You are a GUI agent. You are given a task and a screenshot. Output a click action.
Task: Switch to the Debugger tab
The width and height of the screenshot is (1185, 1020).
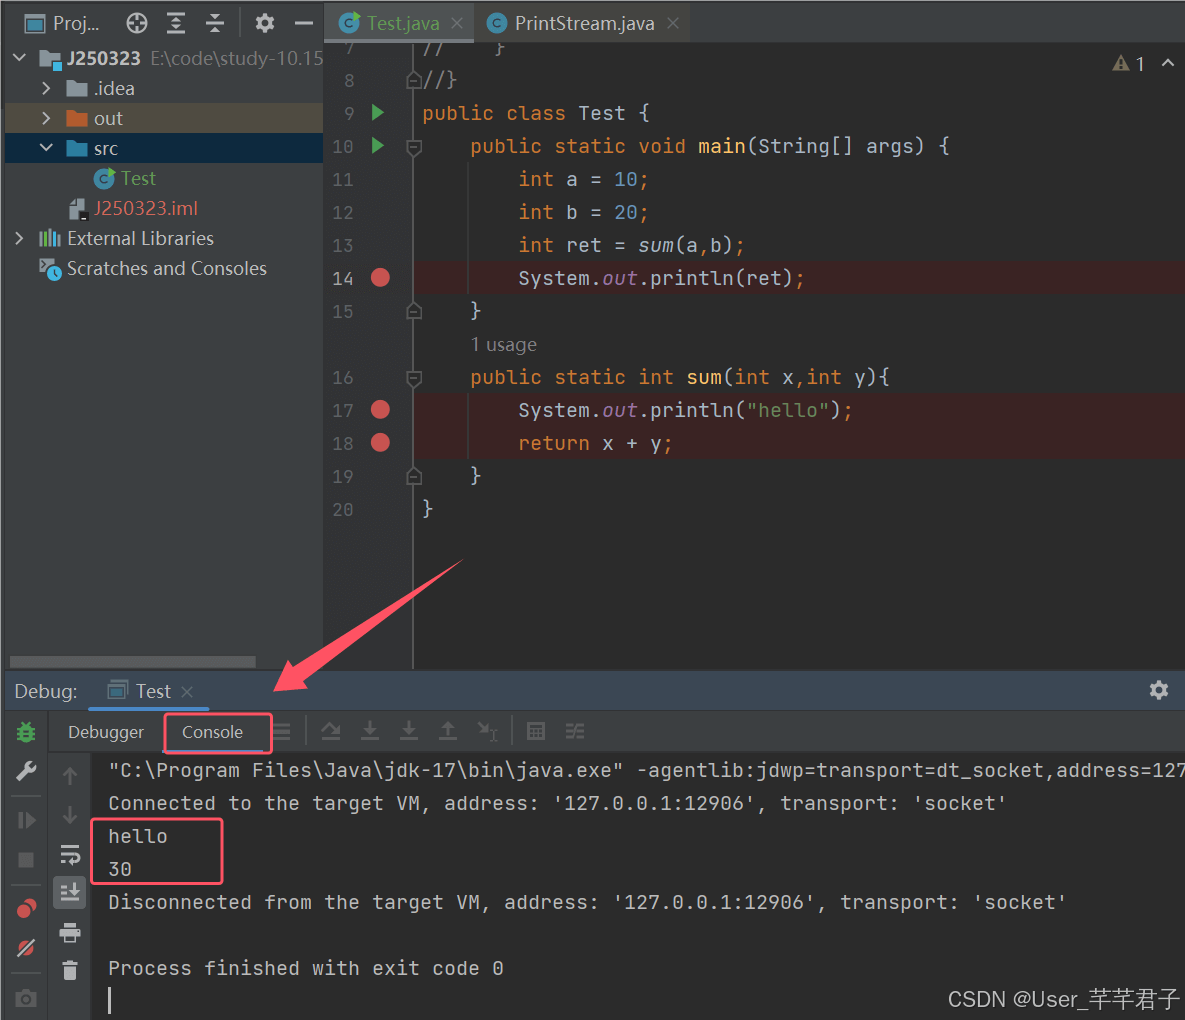(x=106, y=732)
